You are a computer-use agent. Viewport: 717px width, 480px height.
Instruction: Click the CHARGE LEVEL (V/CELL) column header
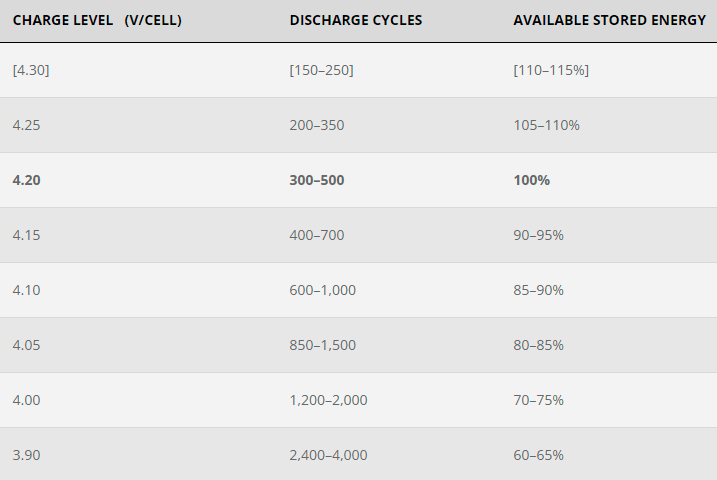pos(97,20)
